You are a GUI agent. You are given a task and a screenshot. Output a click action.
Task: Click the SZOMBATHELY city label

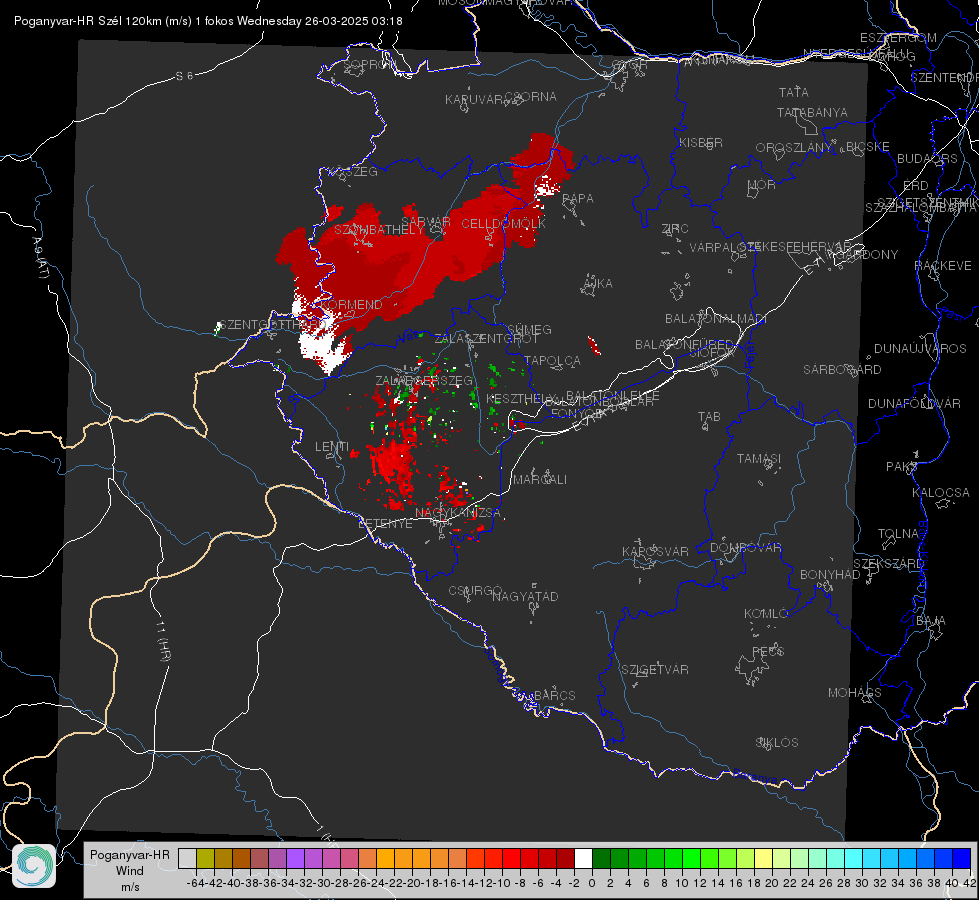[x=379, y=230]
